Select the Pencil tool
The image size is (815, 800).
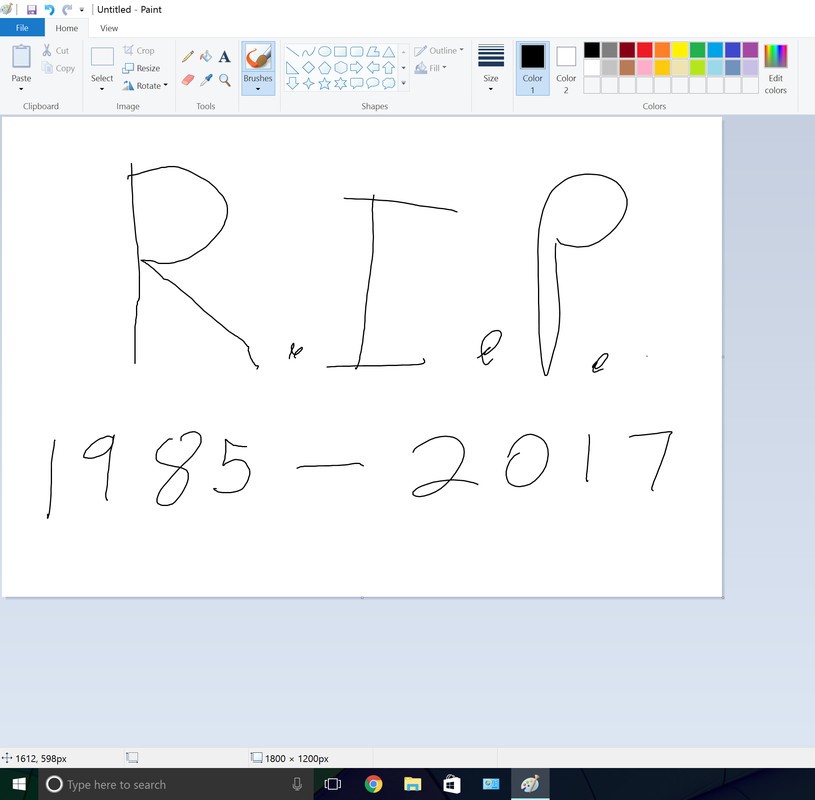point(187,57)
